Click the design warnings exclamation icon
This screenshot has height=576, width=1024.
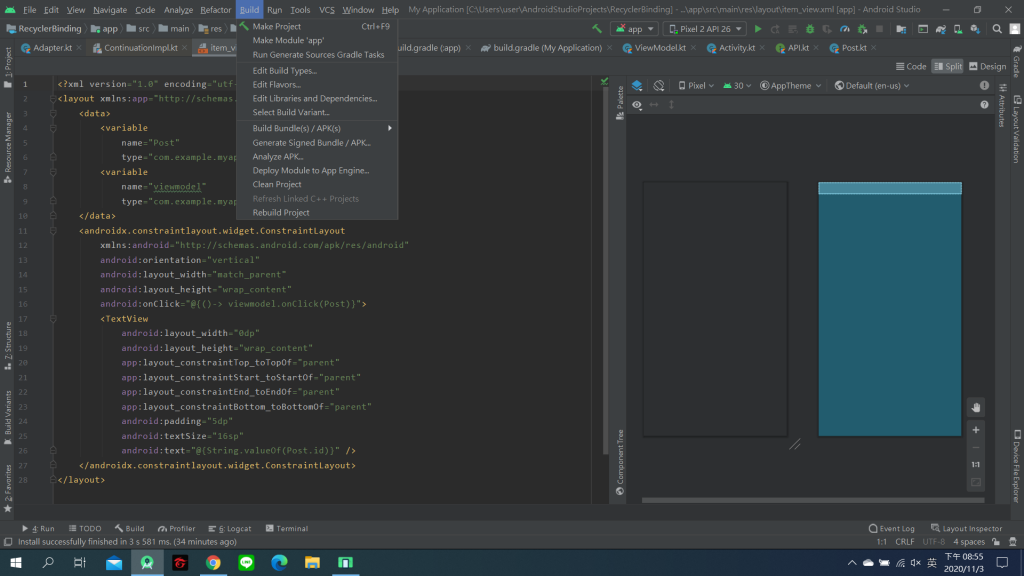coord(984,86)
